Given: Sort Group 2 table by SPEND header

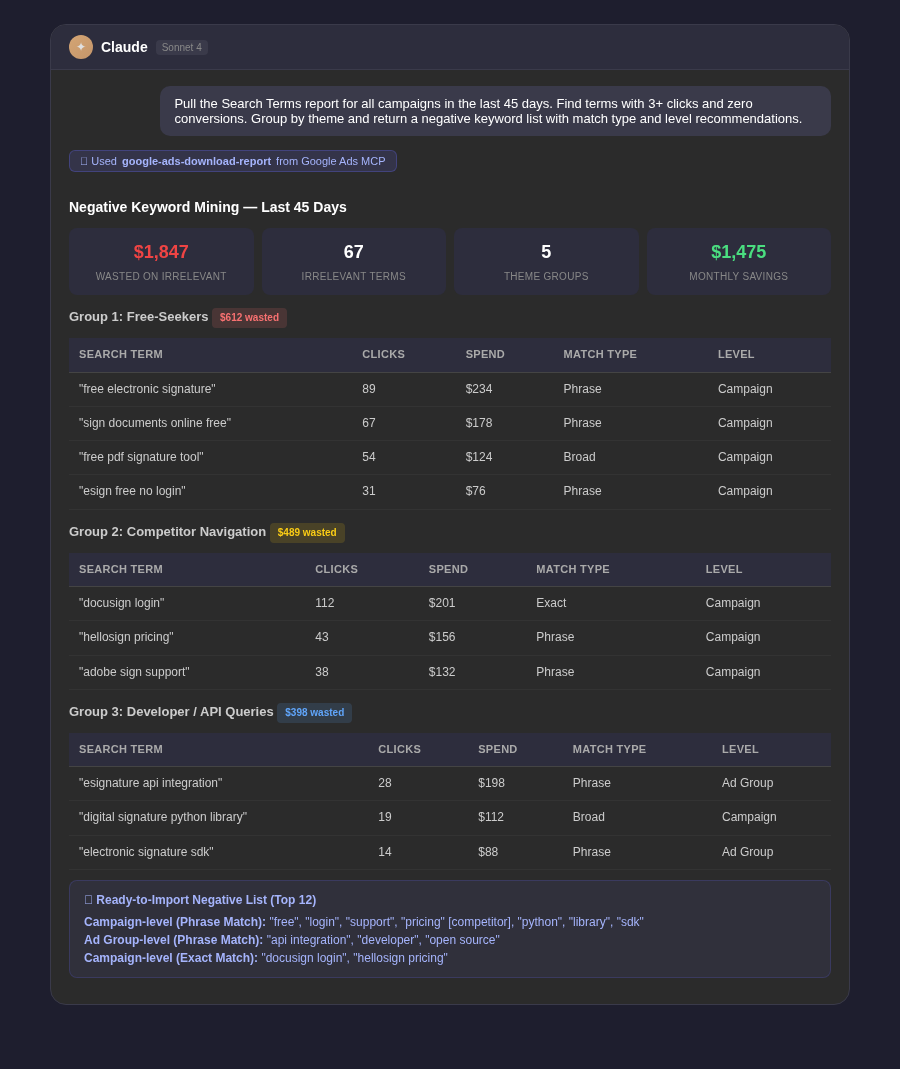Looking at the screenshot, I should click(x=448, y=569).
